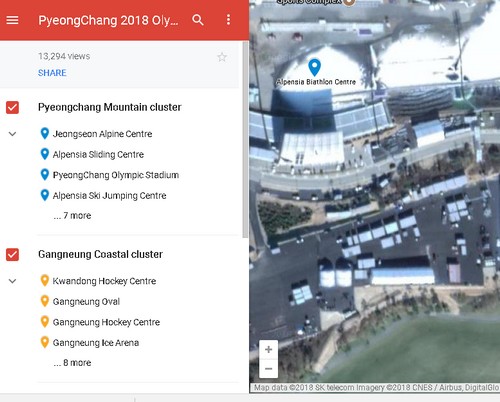Image resolution: width=500 pixels, height=402 pixels.
Task: Click the Gangneung Coastal cluster heading
Action: tap(100, 254)
